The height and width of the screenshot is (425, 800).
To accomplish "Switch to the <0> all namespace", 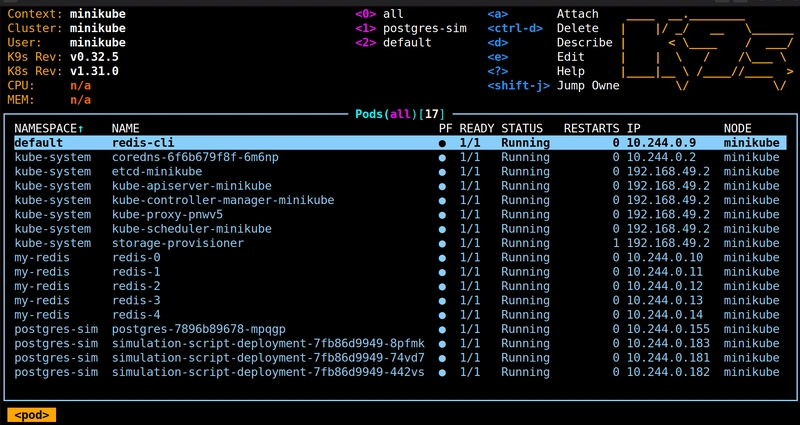I will [x=379, y=14].
